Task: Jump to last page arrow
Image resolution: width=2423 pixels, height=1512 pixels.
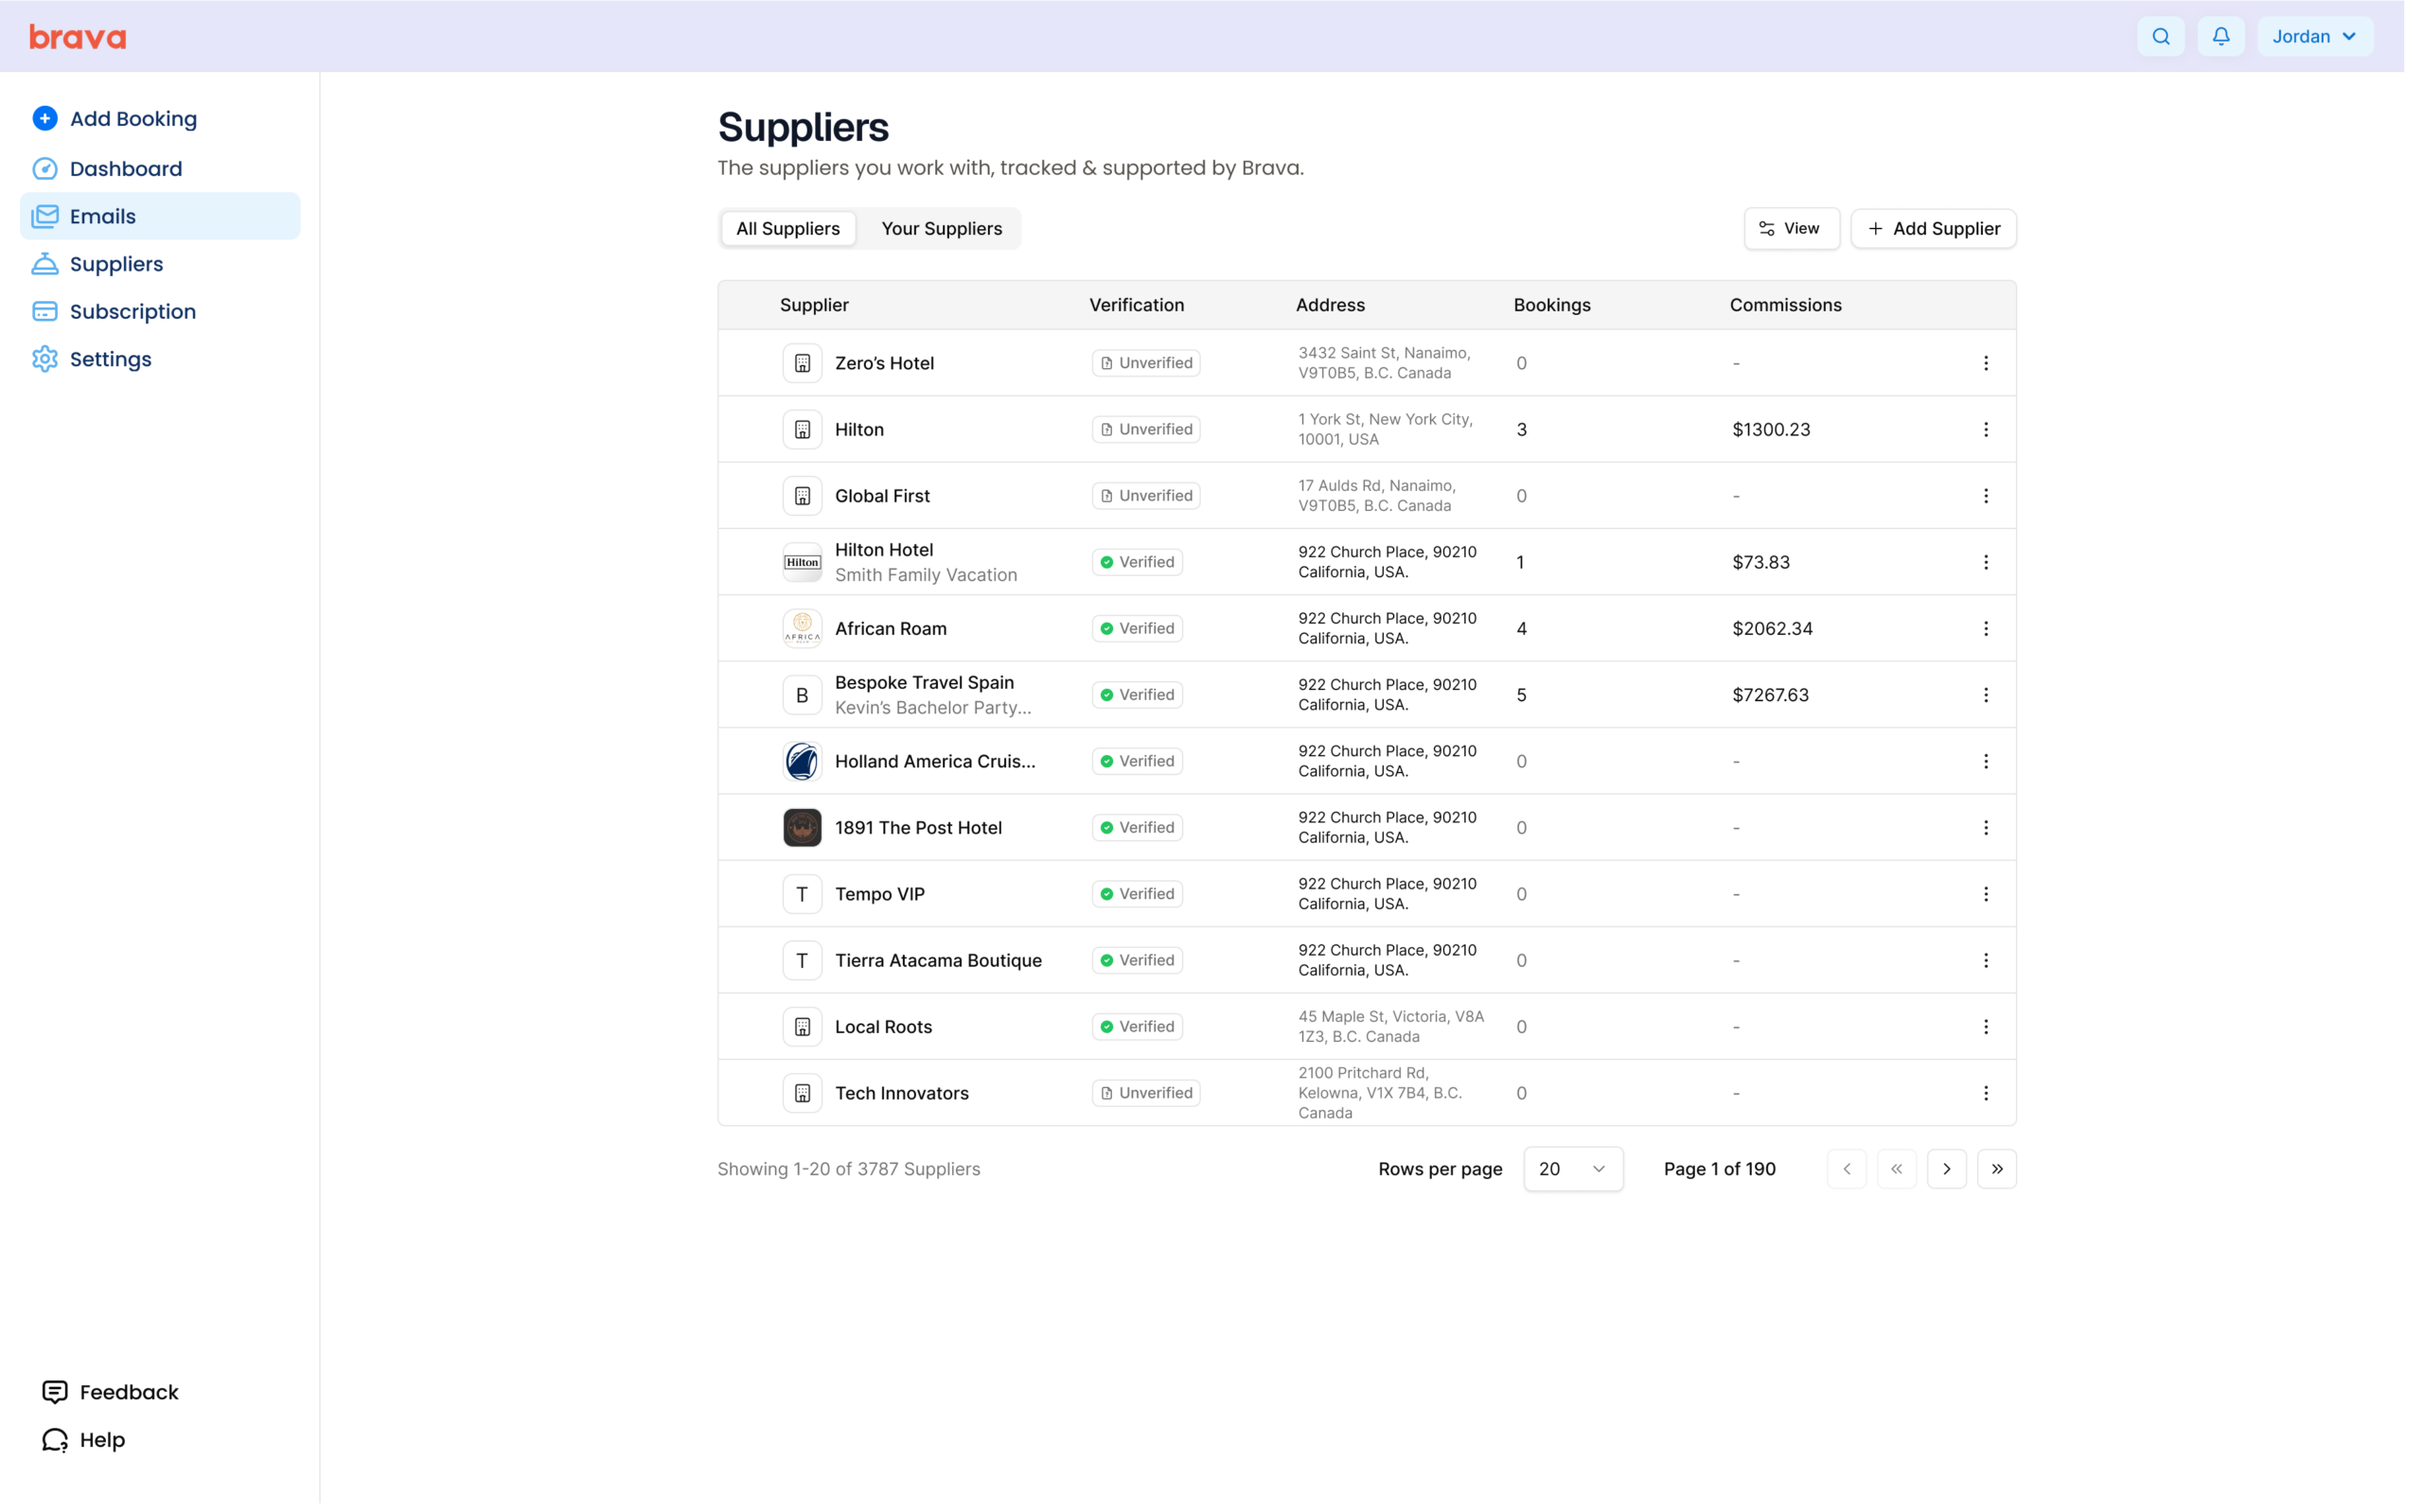Action: [x=1996, y=1169]
